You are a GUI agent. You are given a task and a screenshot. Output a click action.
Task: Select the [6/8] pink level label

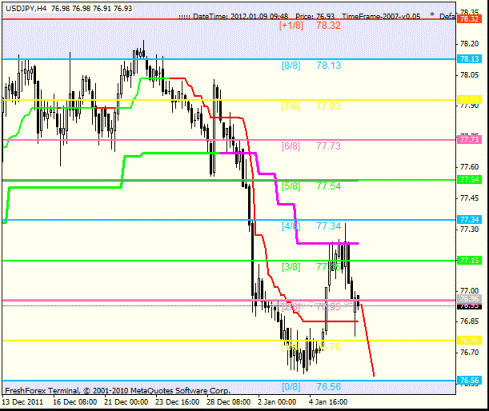click(x=291, y=146)
